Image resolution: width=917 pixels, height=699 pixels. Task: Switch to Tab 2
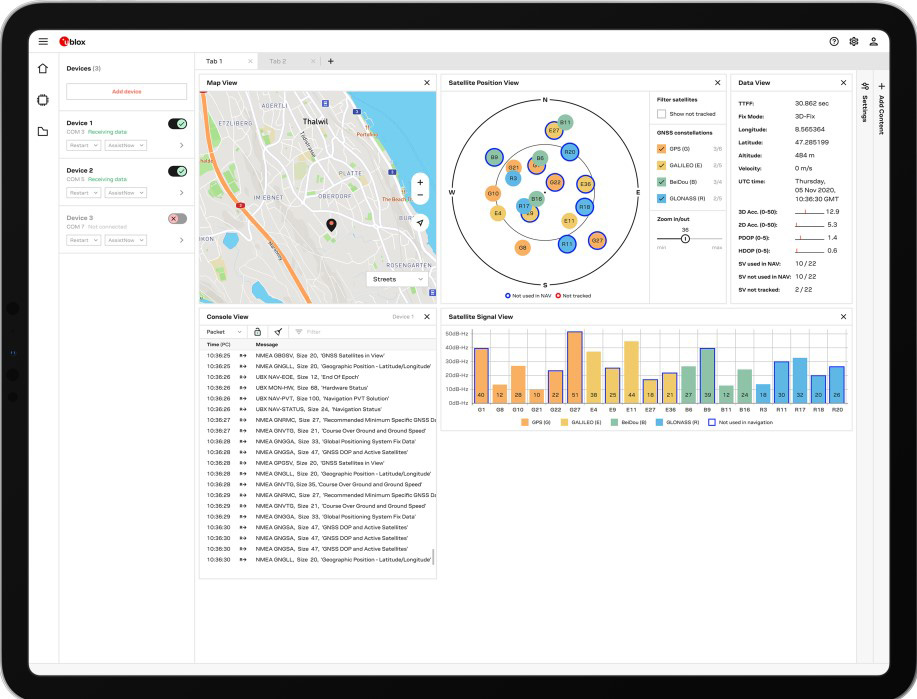coord(278,61)
